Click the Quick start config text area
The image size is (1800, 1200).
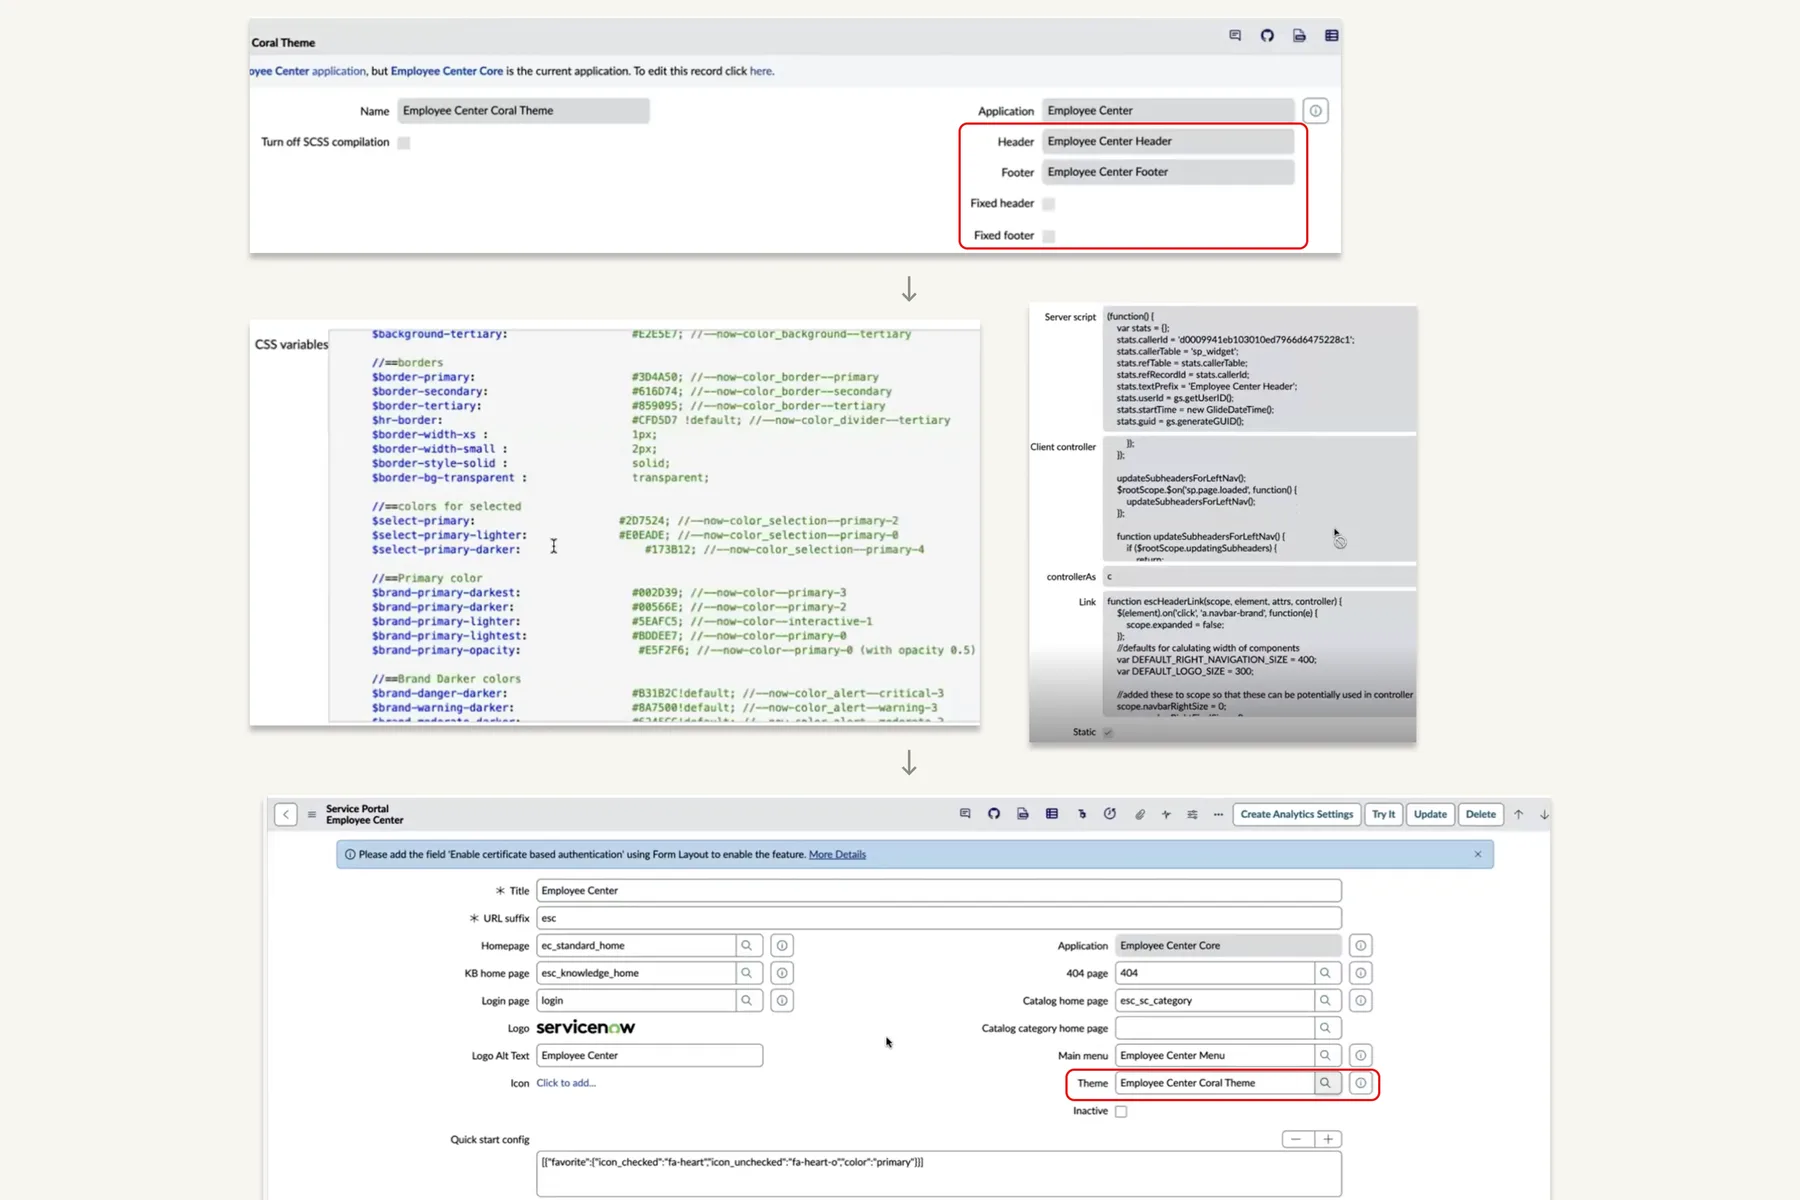tap(939, 1174)
